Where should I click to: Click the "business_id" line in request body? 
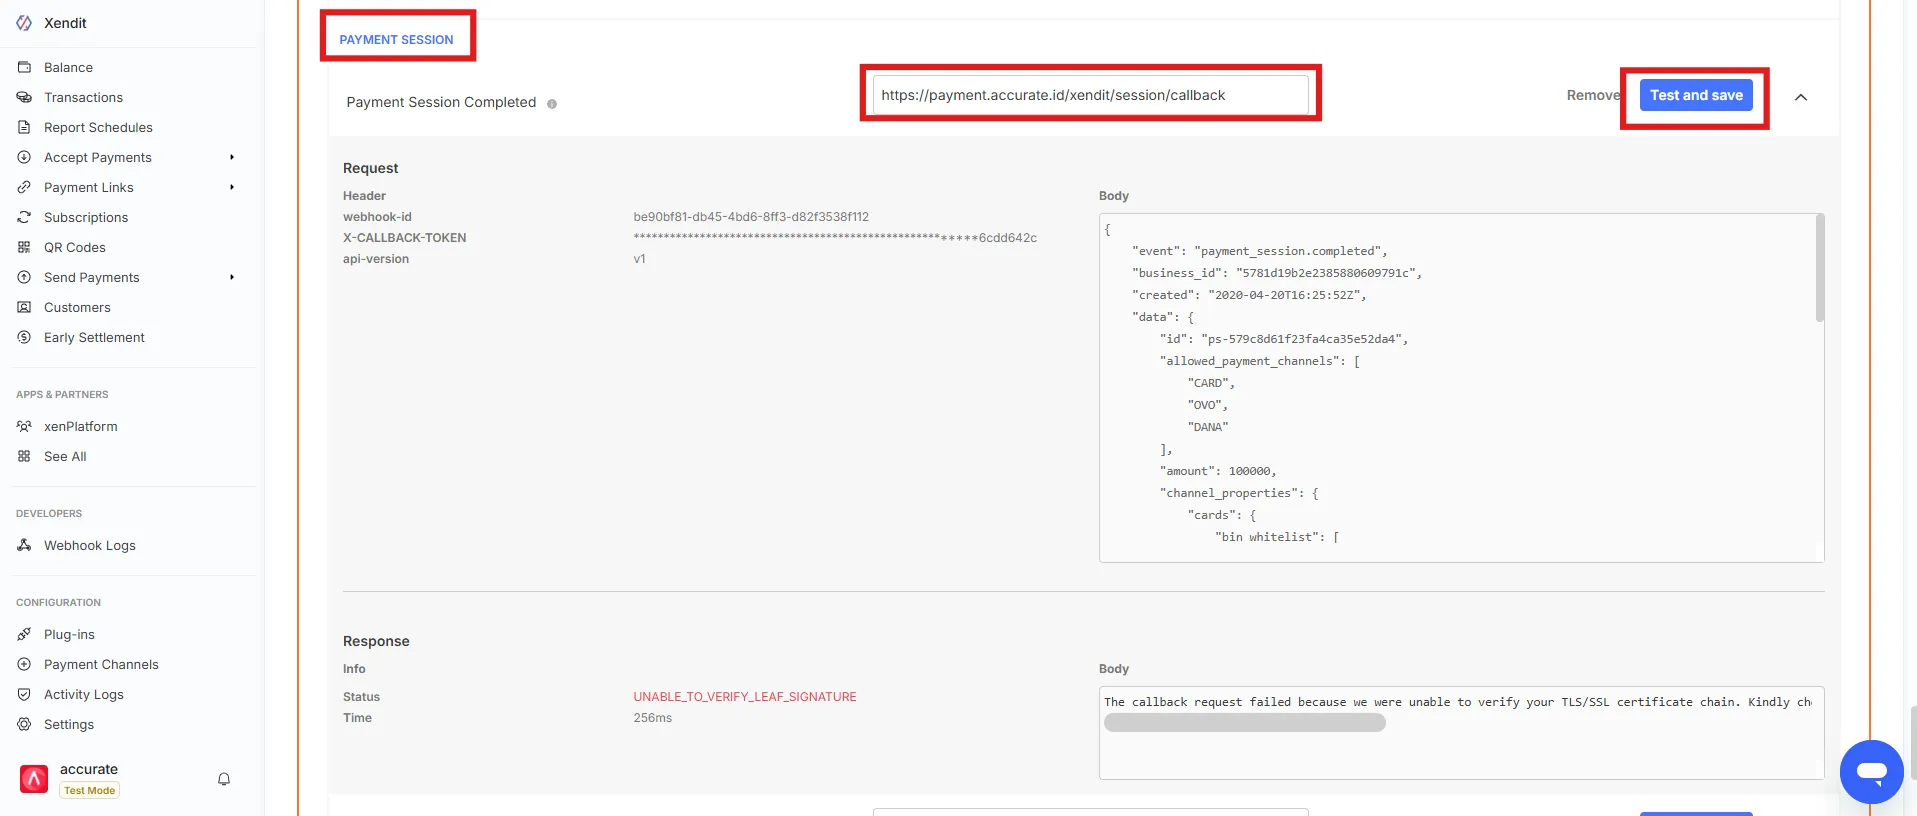pos(1277,273)
